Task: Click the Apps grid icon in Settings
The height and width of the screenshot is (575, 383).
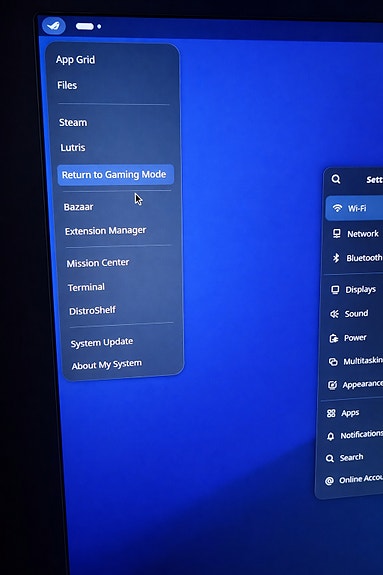Action: (331, 413)
